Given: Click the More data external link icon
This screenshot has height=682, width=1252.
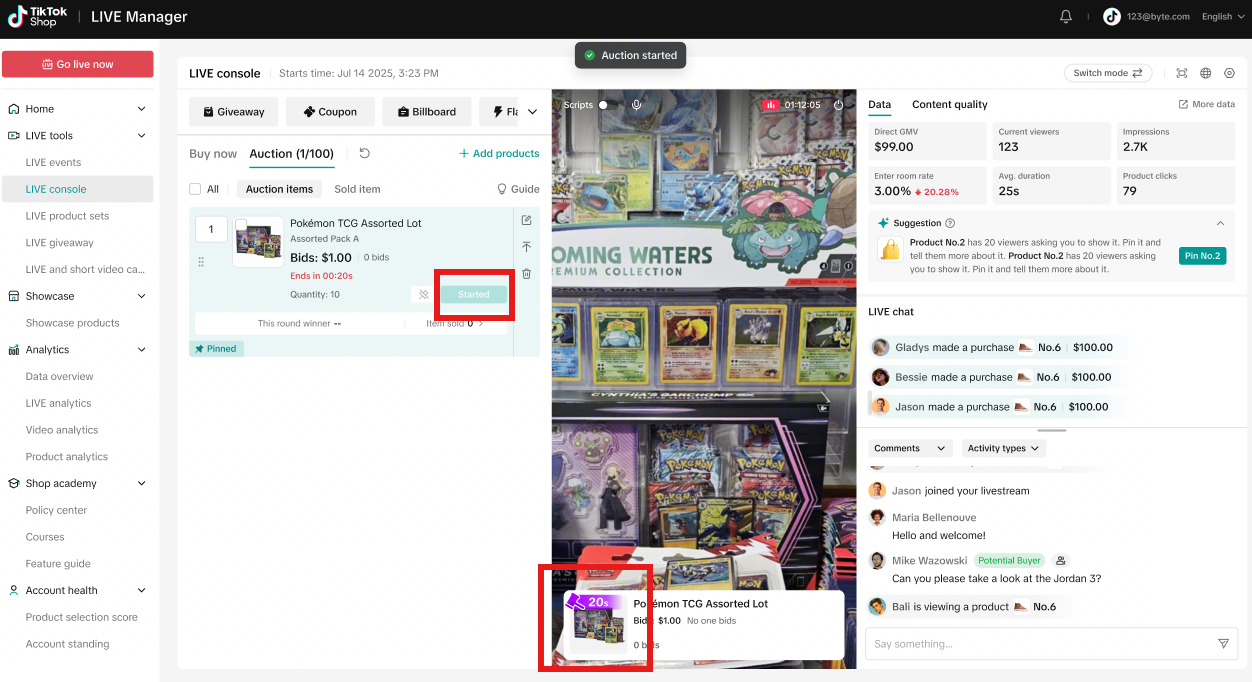Looking at the screenshot, I should point(1183,104).
